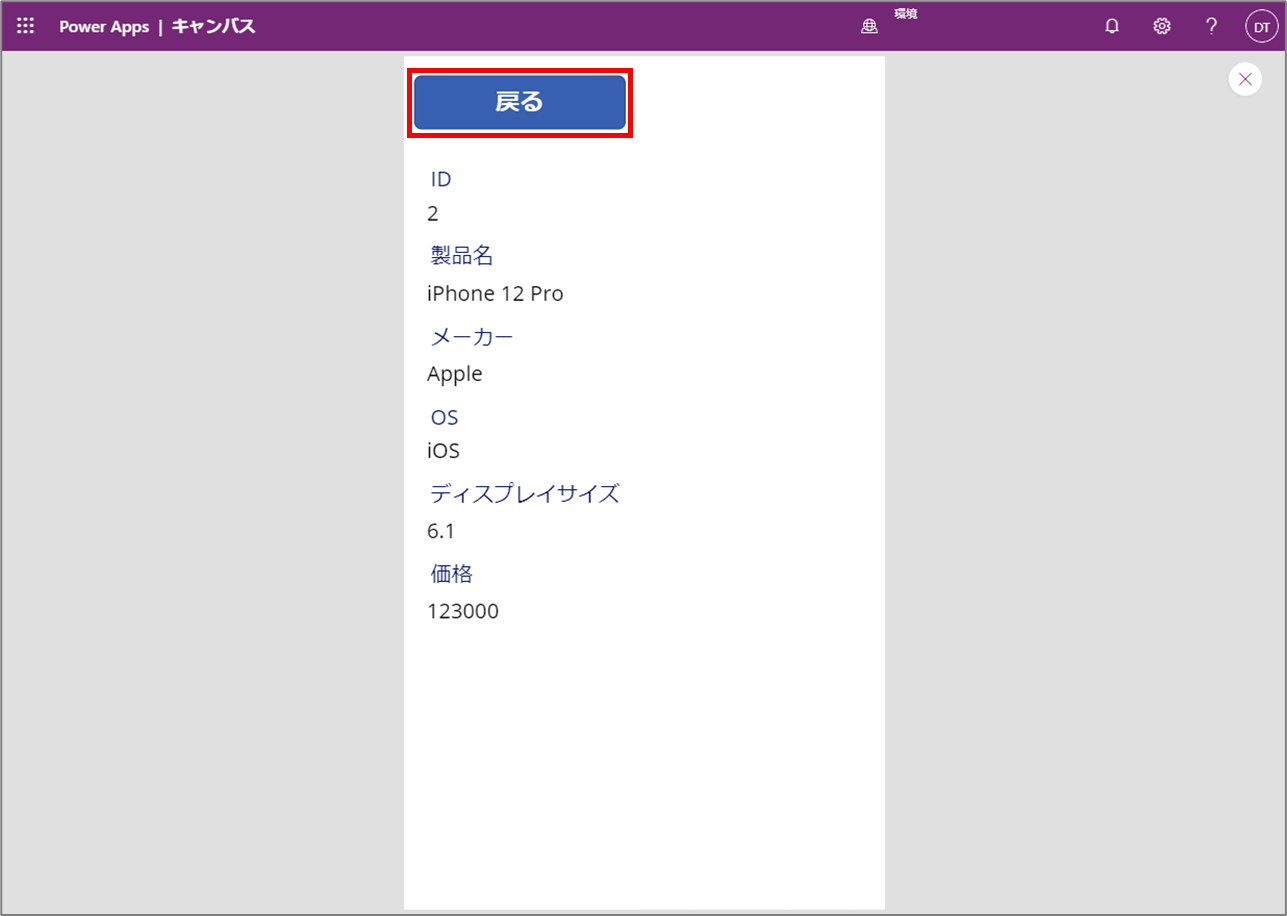Select the iOS value text
1287x916 pixels.
(443, 451)
